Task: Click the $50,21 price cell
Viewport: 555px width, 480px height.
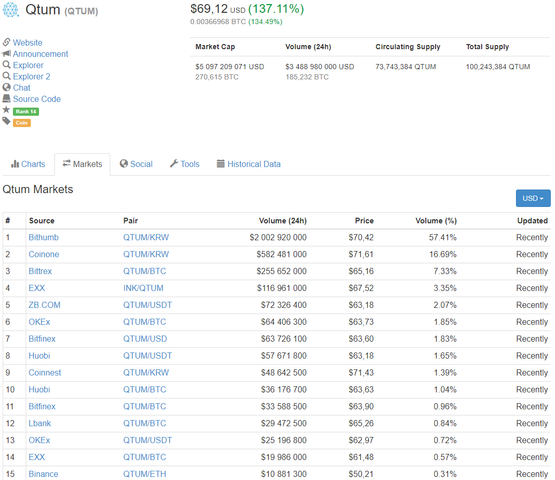Action: click(x=361, y=474)
